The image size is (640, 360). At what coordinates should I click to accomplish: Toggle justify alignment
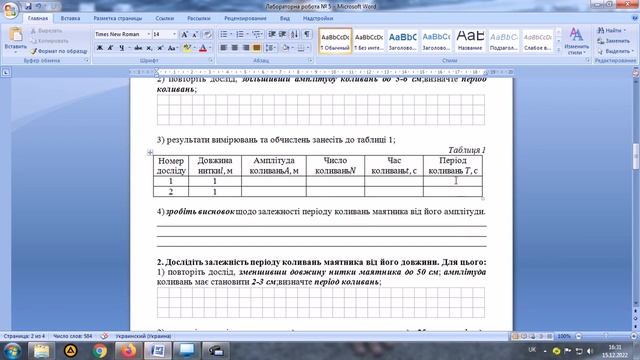click(x=256, y=48)
